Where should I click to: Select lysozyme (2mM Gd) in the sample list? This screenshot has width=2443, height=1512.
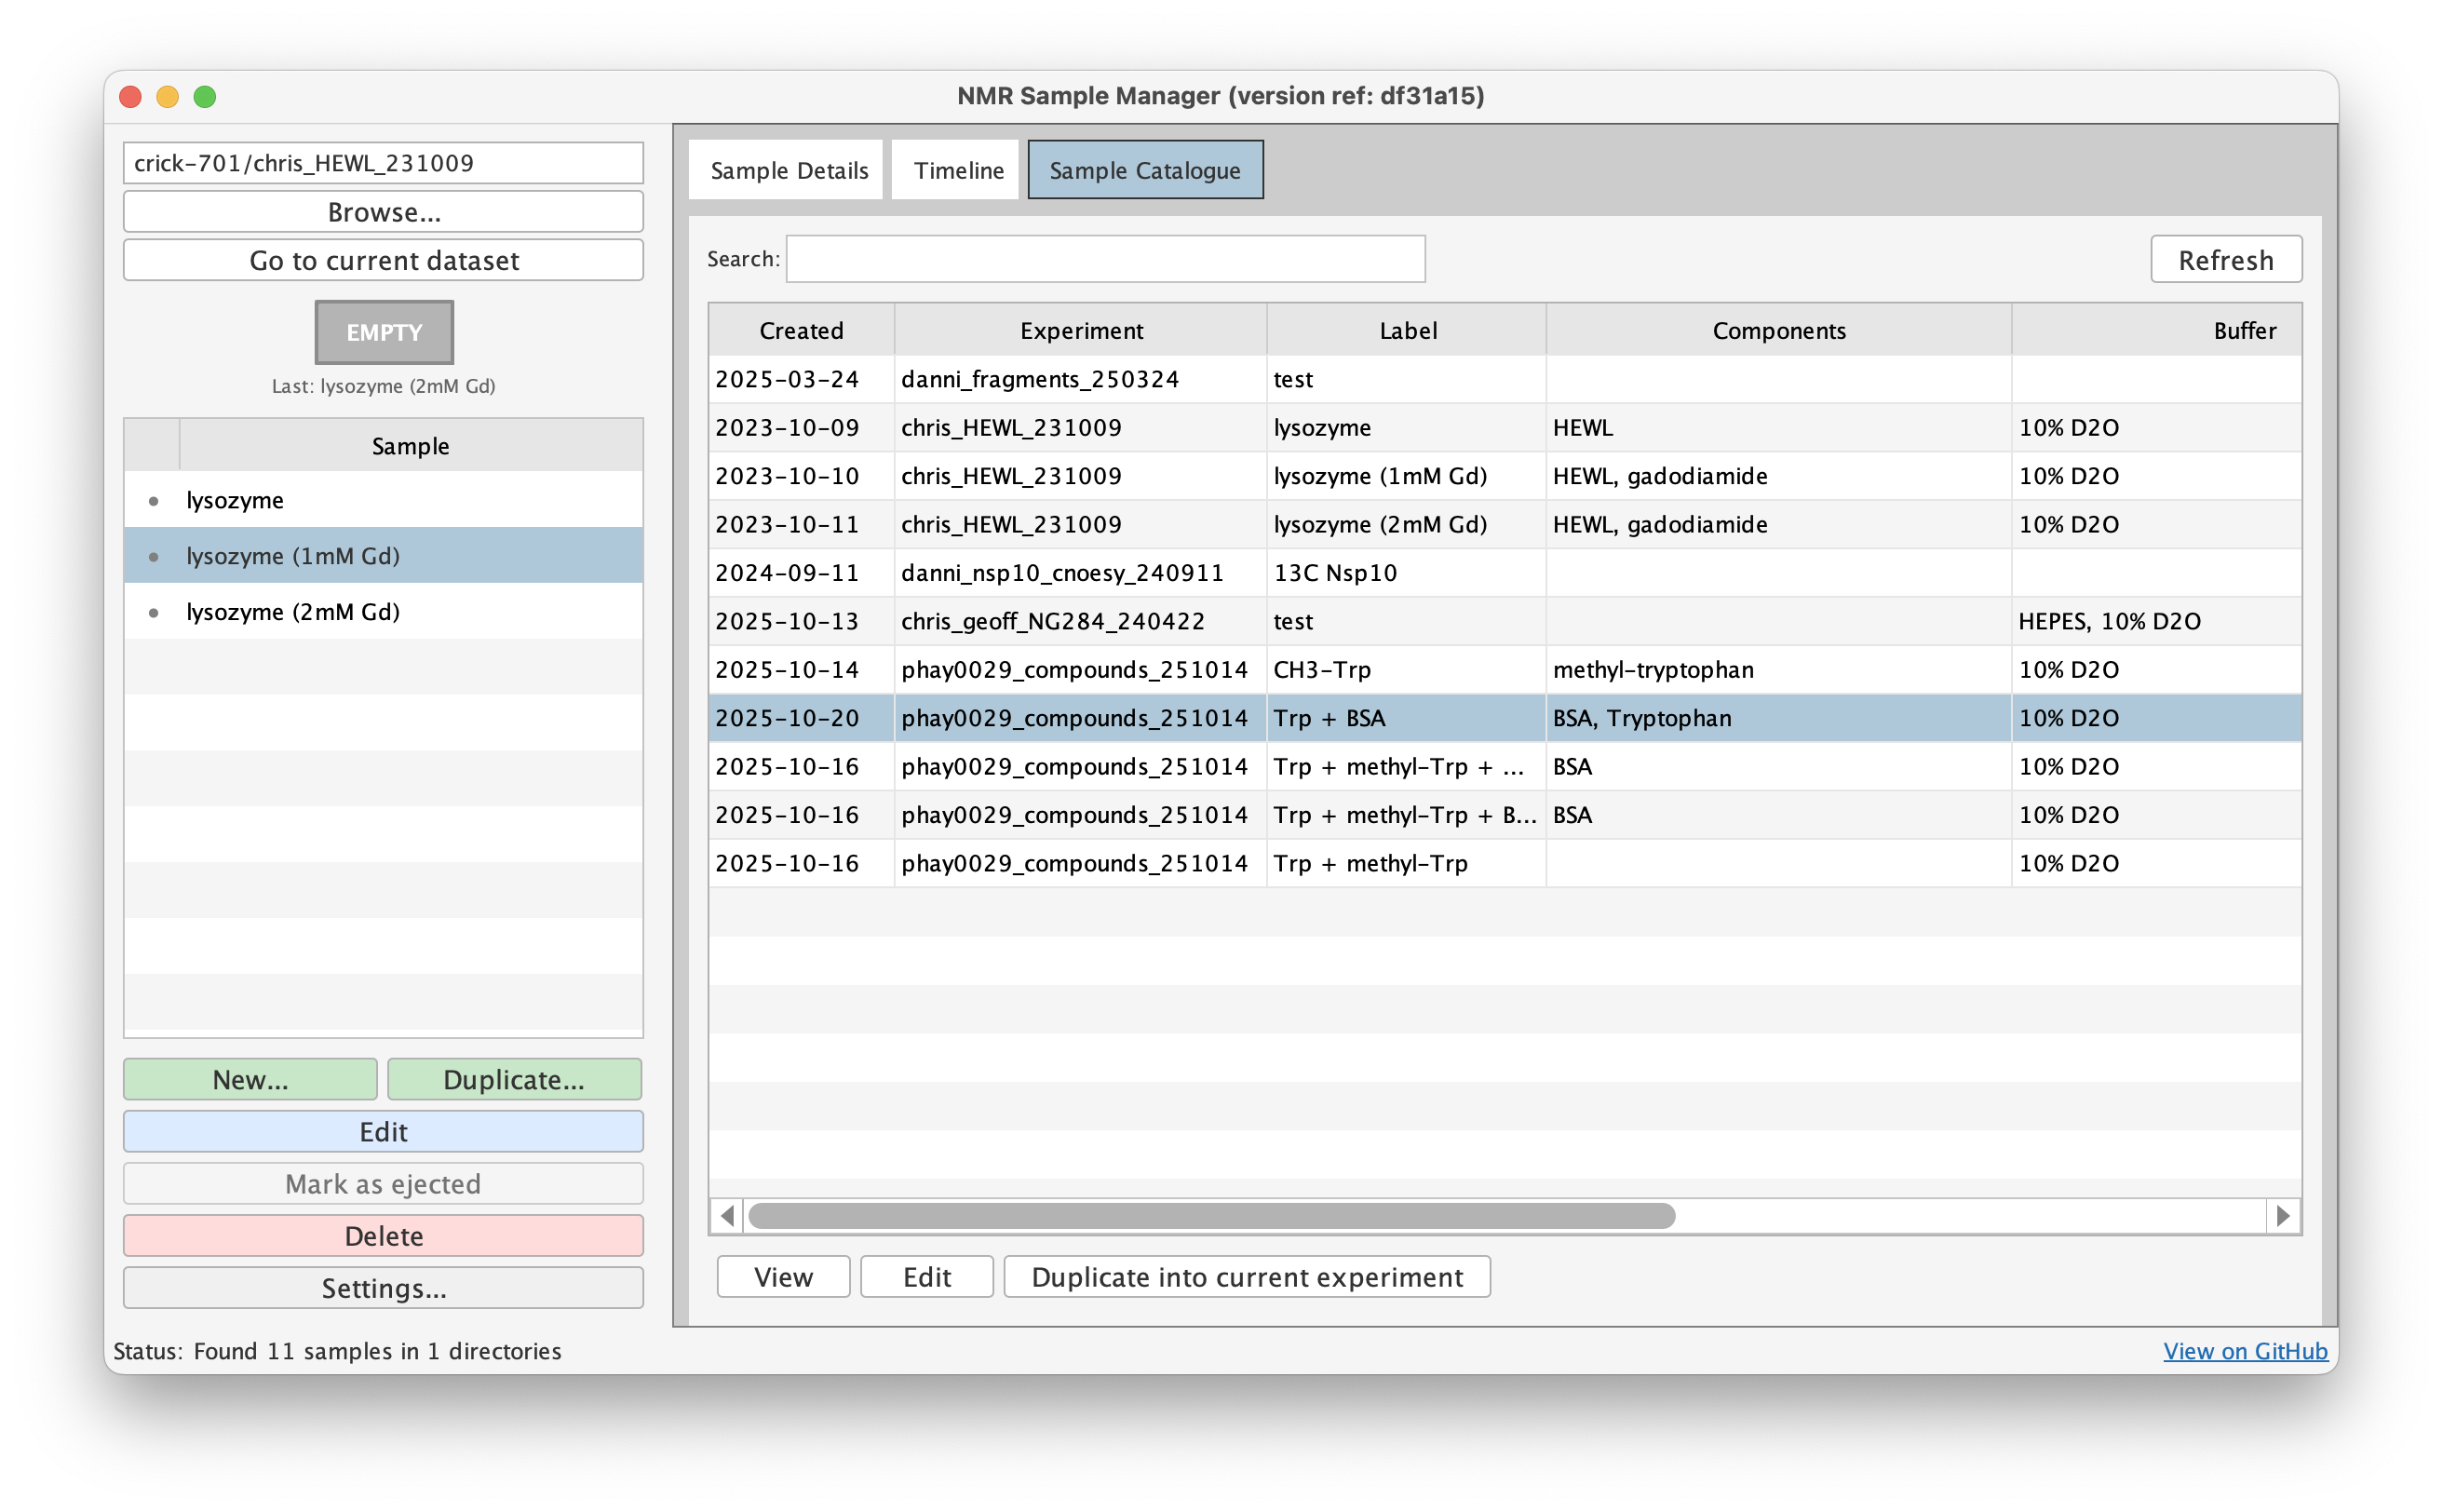tap(292, 611)
